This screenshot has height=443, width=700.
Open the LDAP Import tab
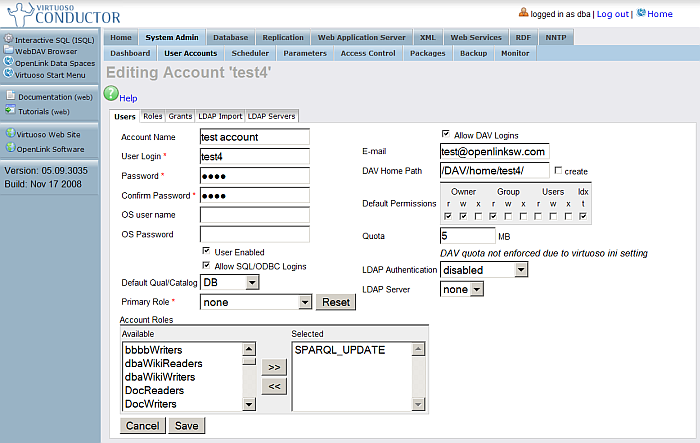tap(220, 116)
